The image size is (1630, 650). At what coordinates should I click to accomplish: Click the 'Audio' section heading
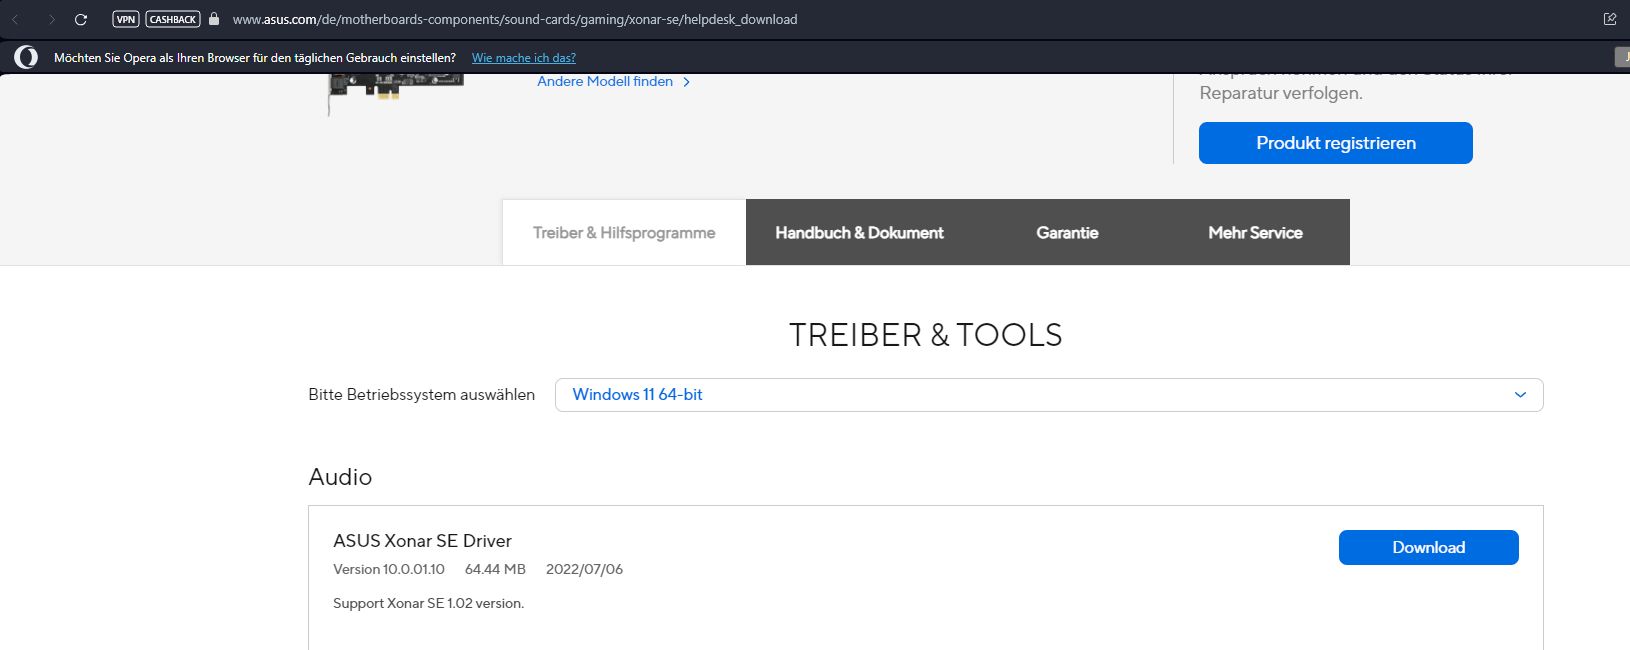(x=340, y=477)
